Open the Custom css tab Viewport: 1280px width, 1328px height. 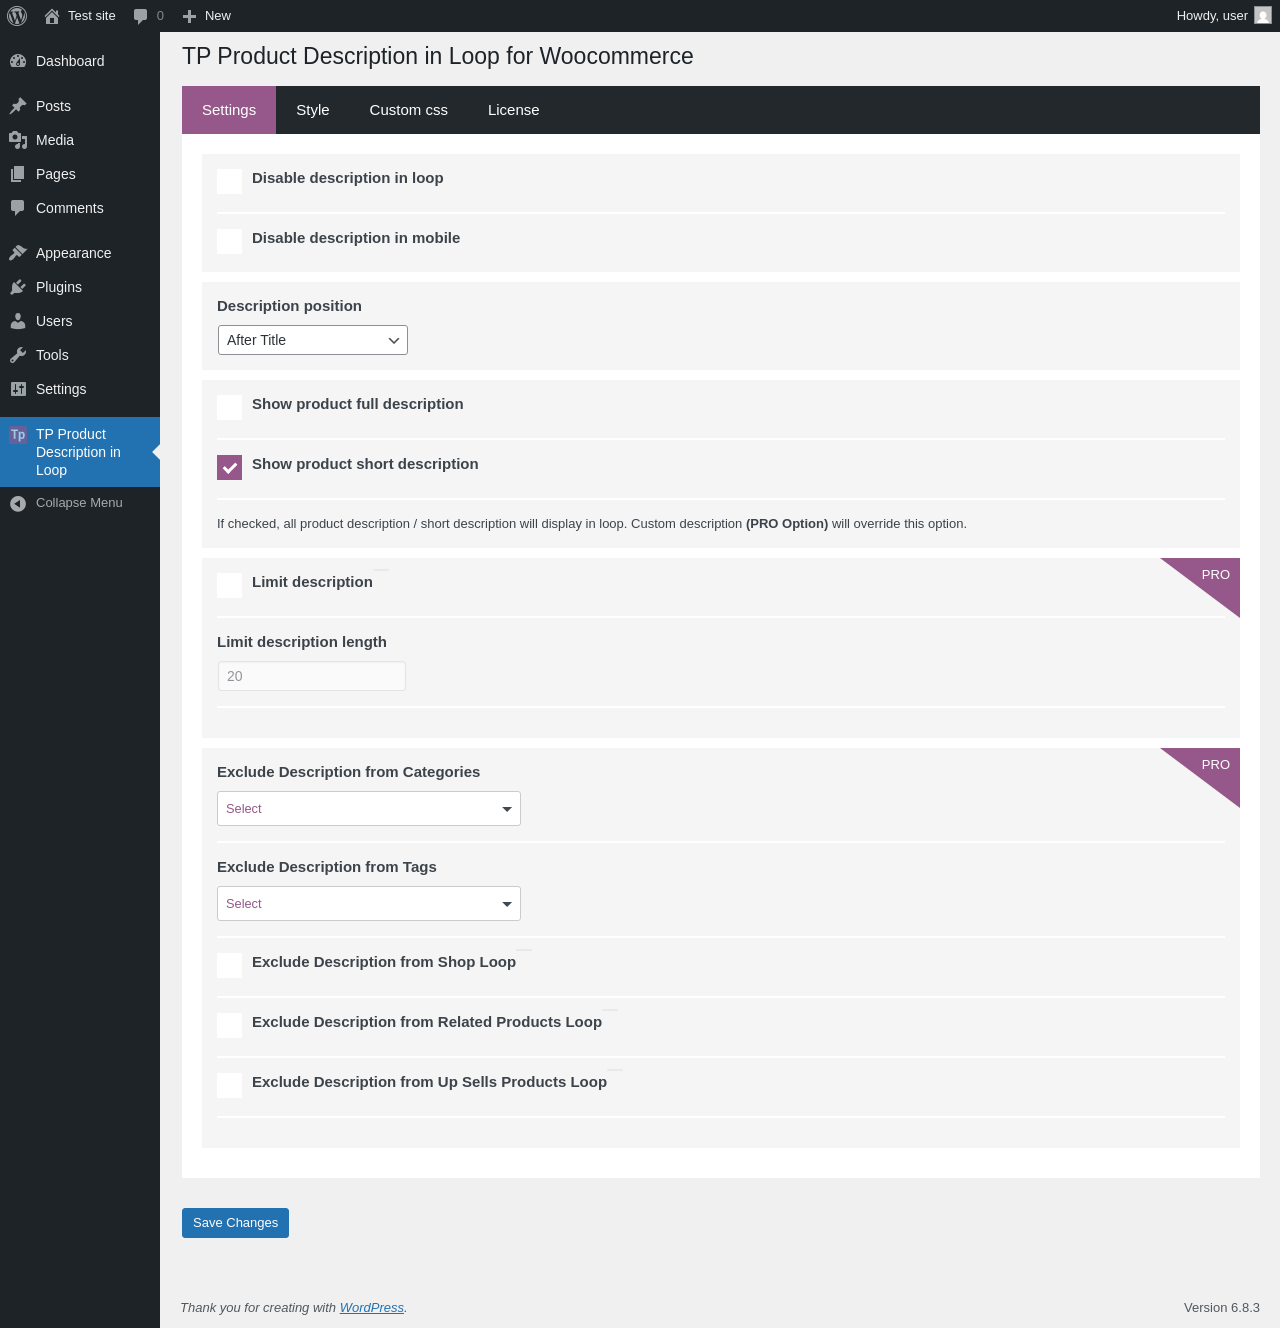(x=409, y=110)
